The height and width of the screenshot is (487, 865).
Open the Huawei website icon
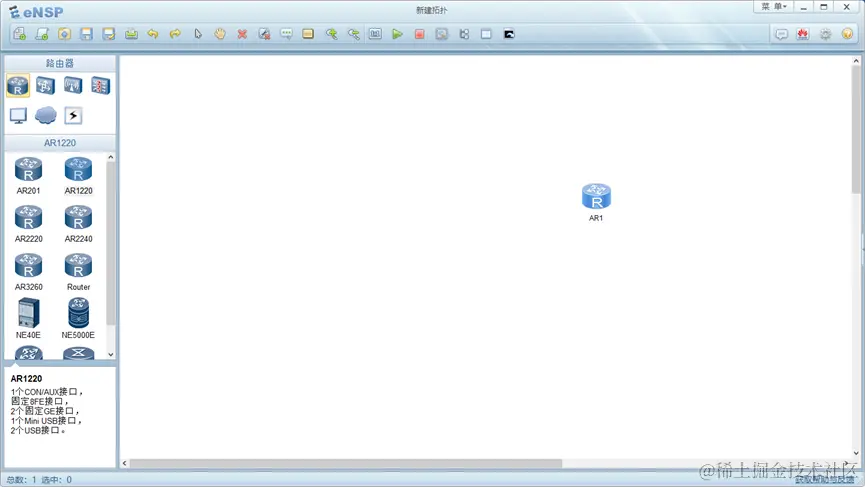coord(803,34)
